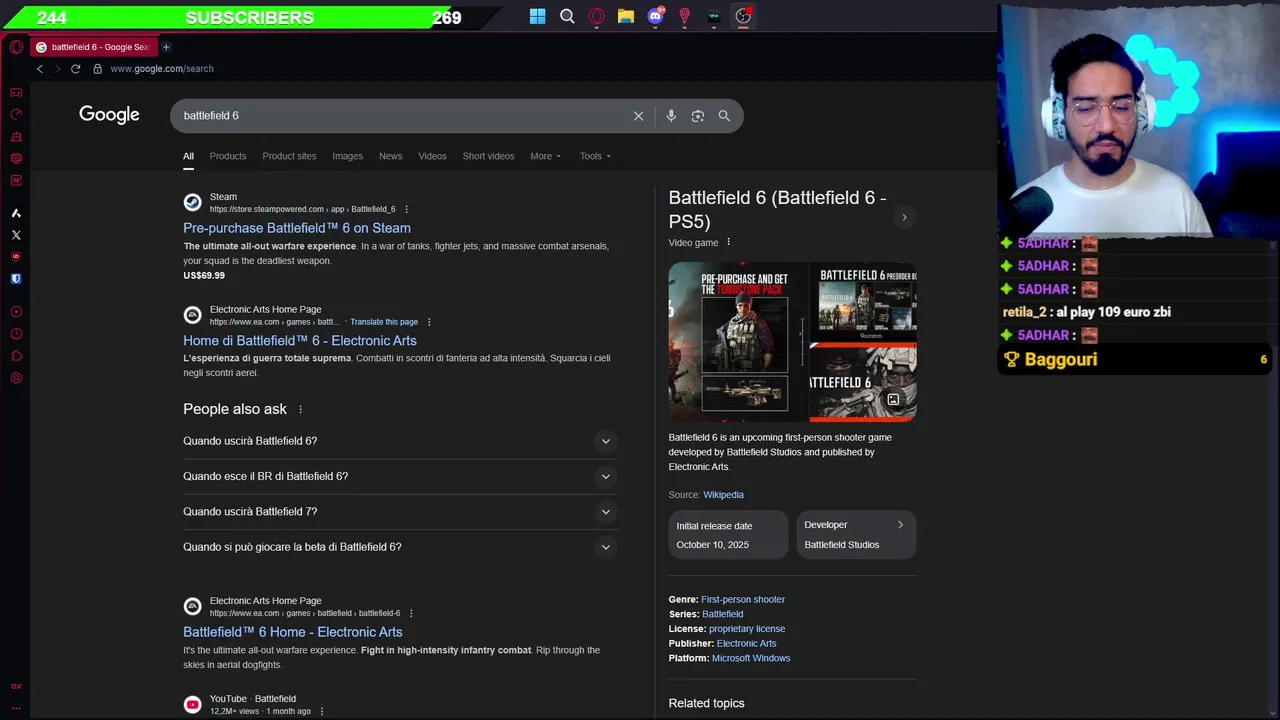Clear the search box text
Screen dimensions: 1280x720
638,116
